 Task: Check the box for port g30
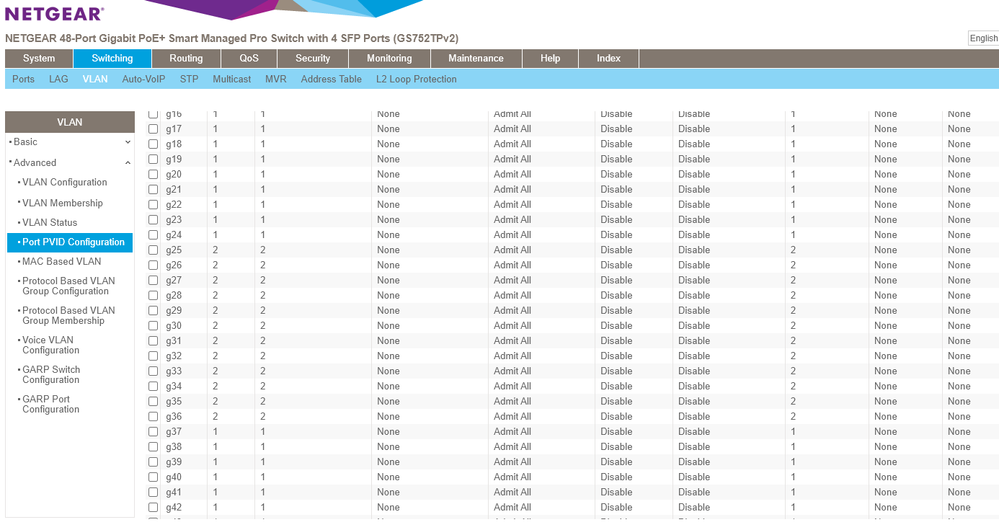(x=153, y=326)
